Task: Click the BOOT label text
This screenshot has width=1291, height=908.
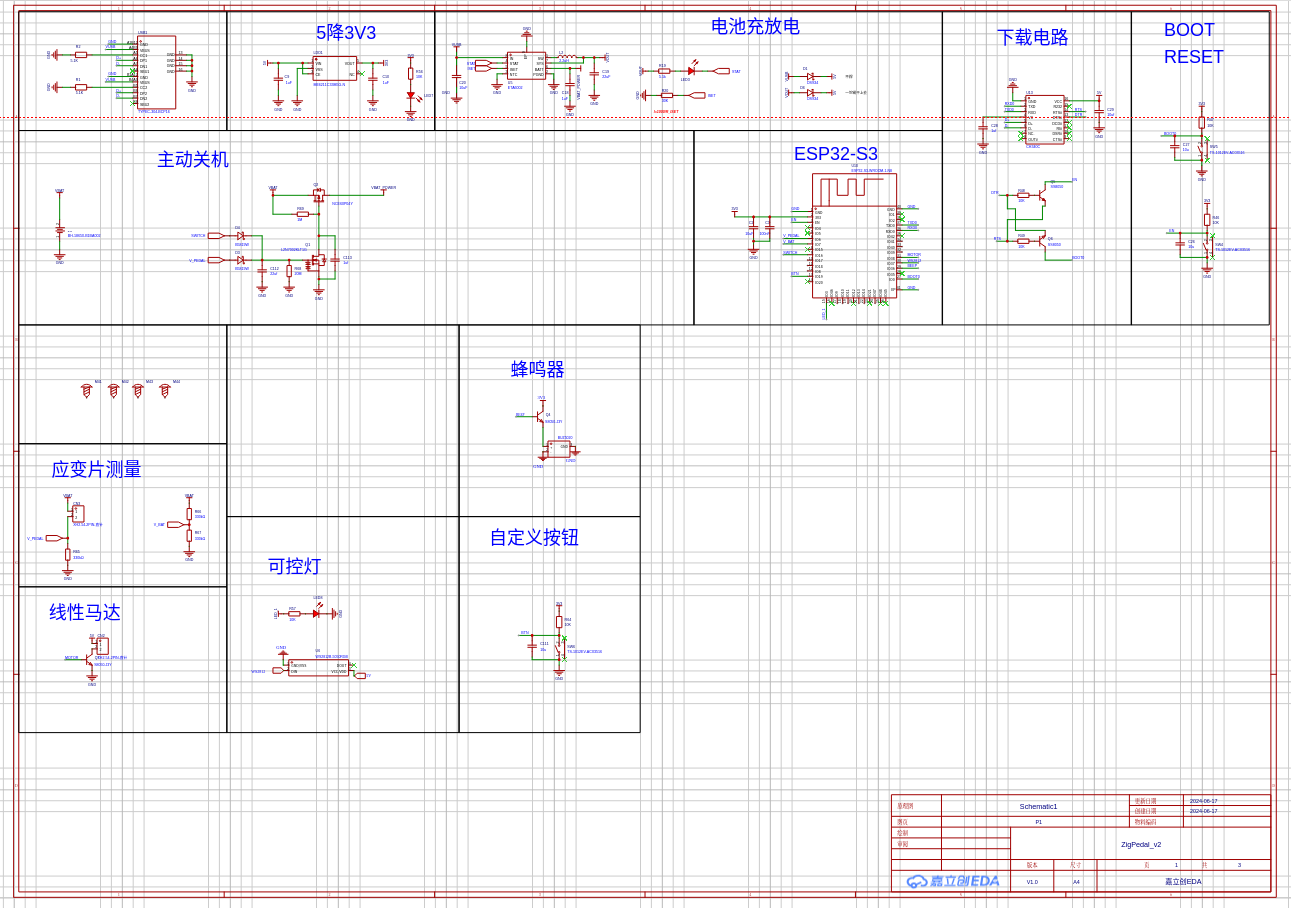Action: pos(1189,30)
